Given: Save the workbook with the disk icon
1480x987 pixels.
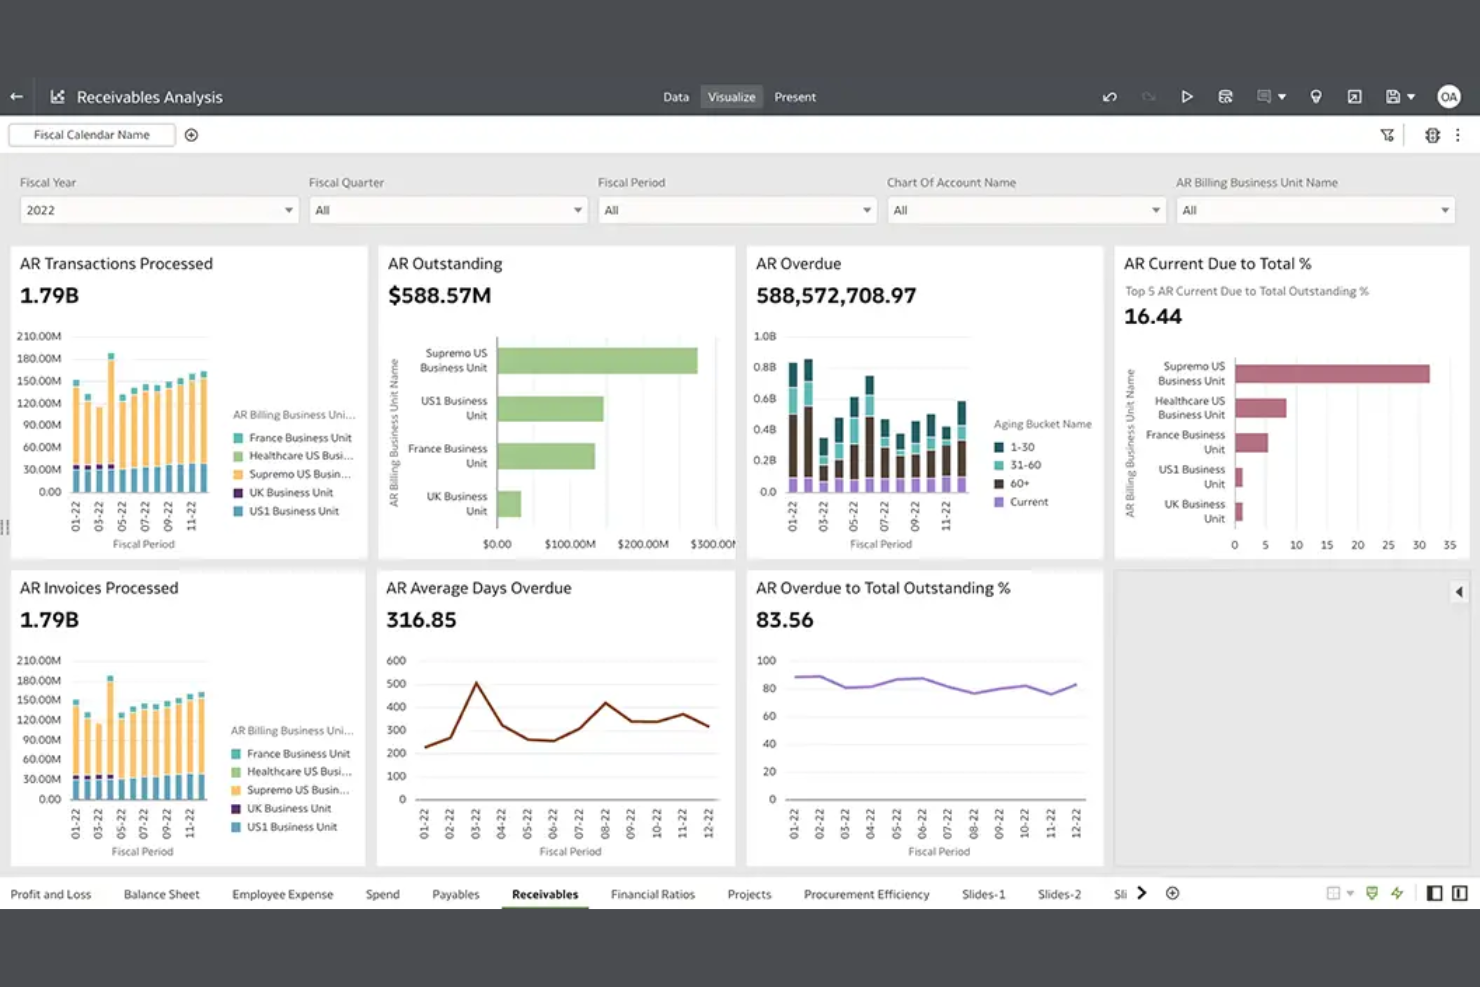Looking at the screenshot, I should pyautogui.click(x=1392, y=97).
